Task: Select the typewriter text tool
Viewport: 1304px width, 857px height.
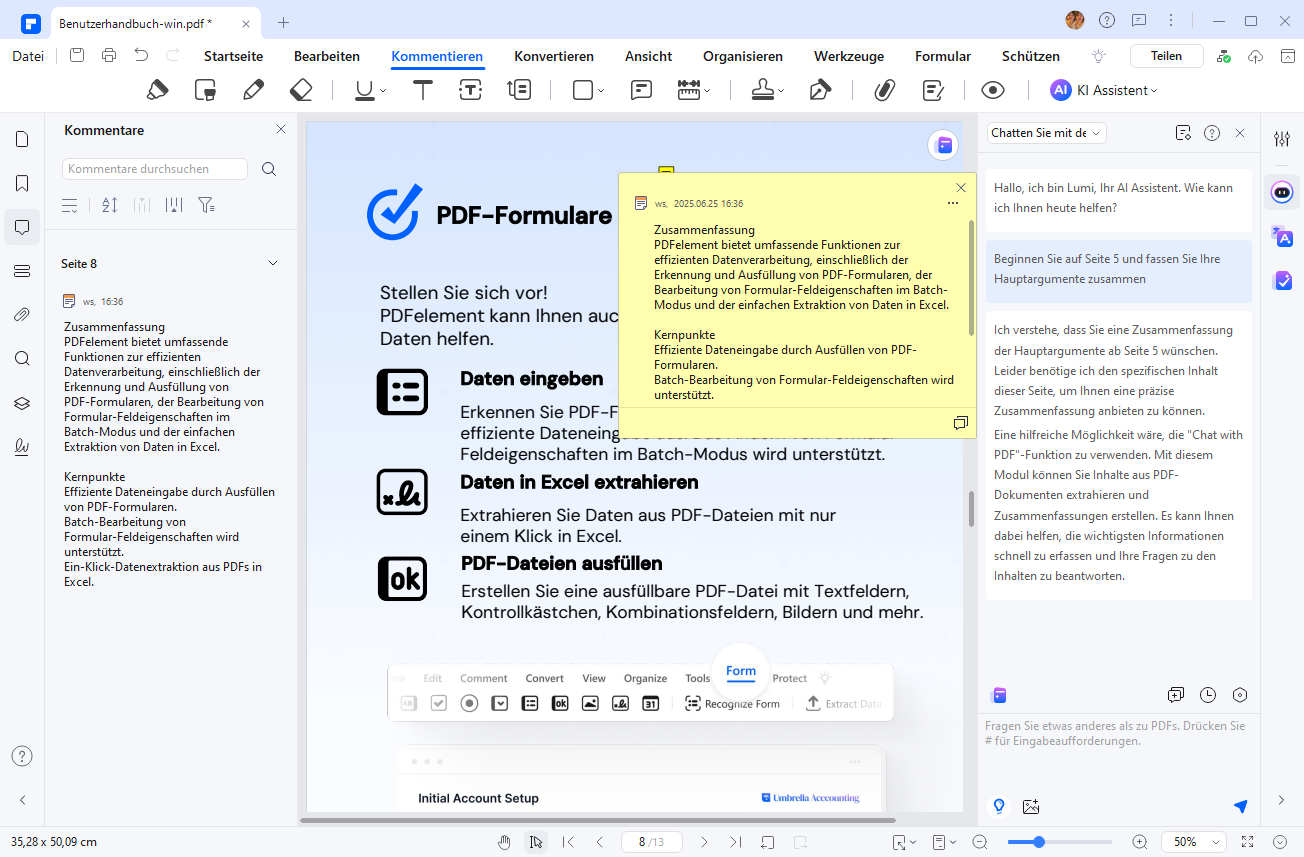Action: point(423,90)
